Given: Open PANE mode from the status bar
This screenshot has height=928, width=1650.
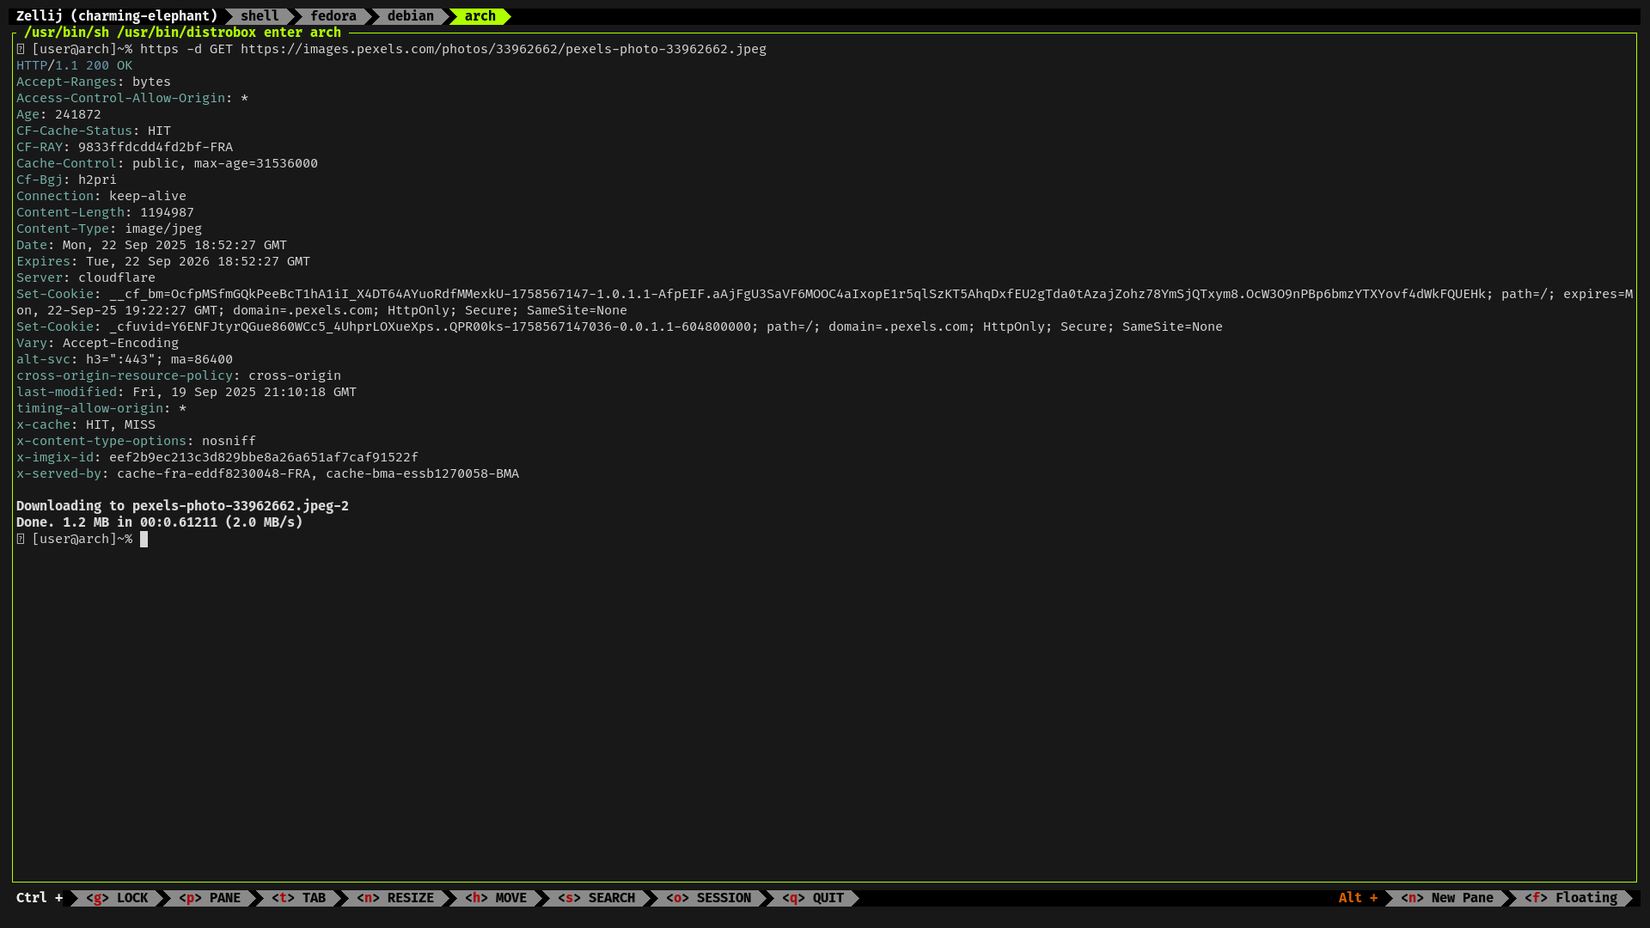Looking at the screenshot, I should click(x=210, y=897).
